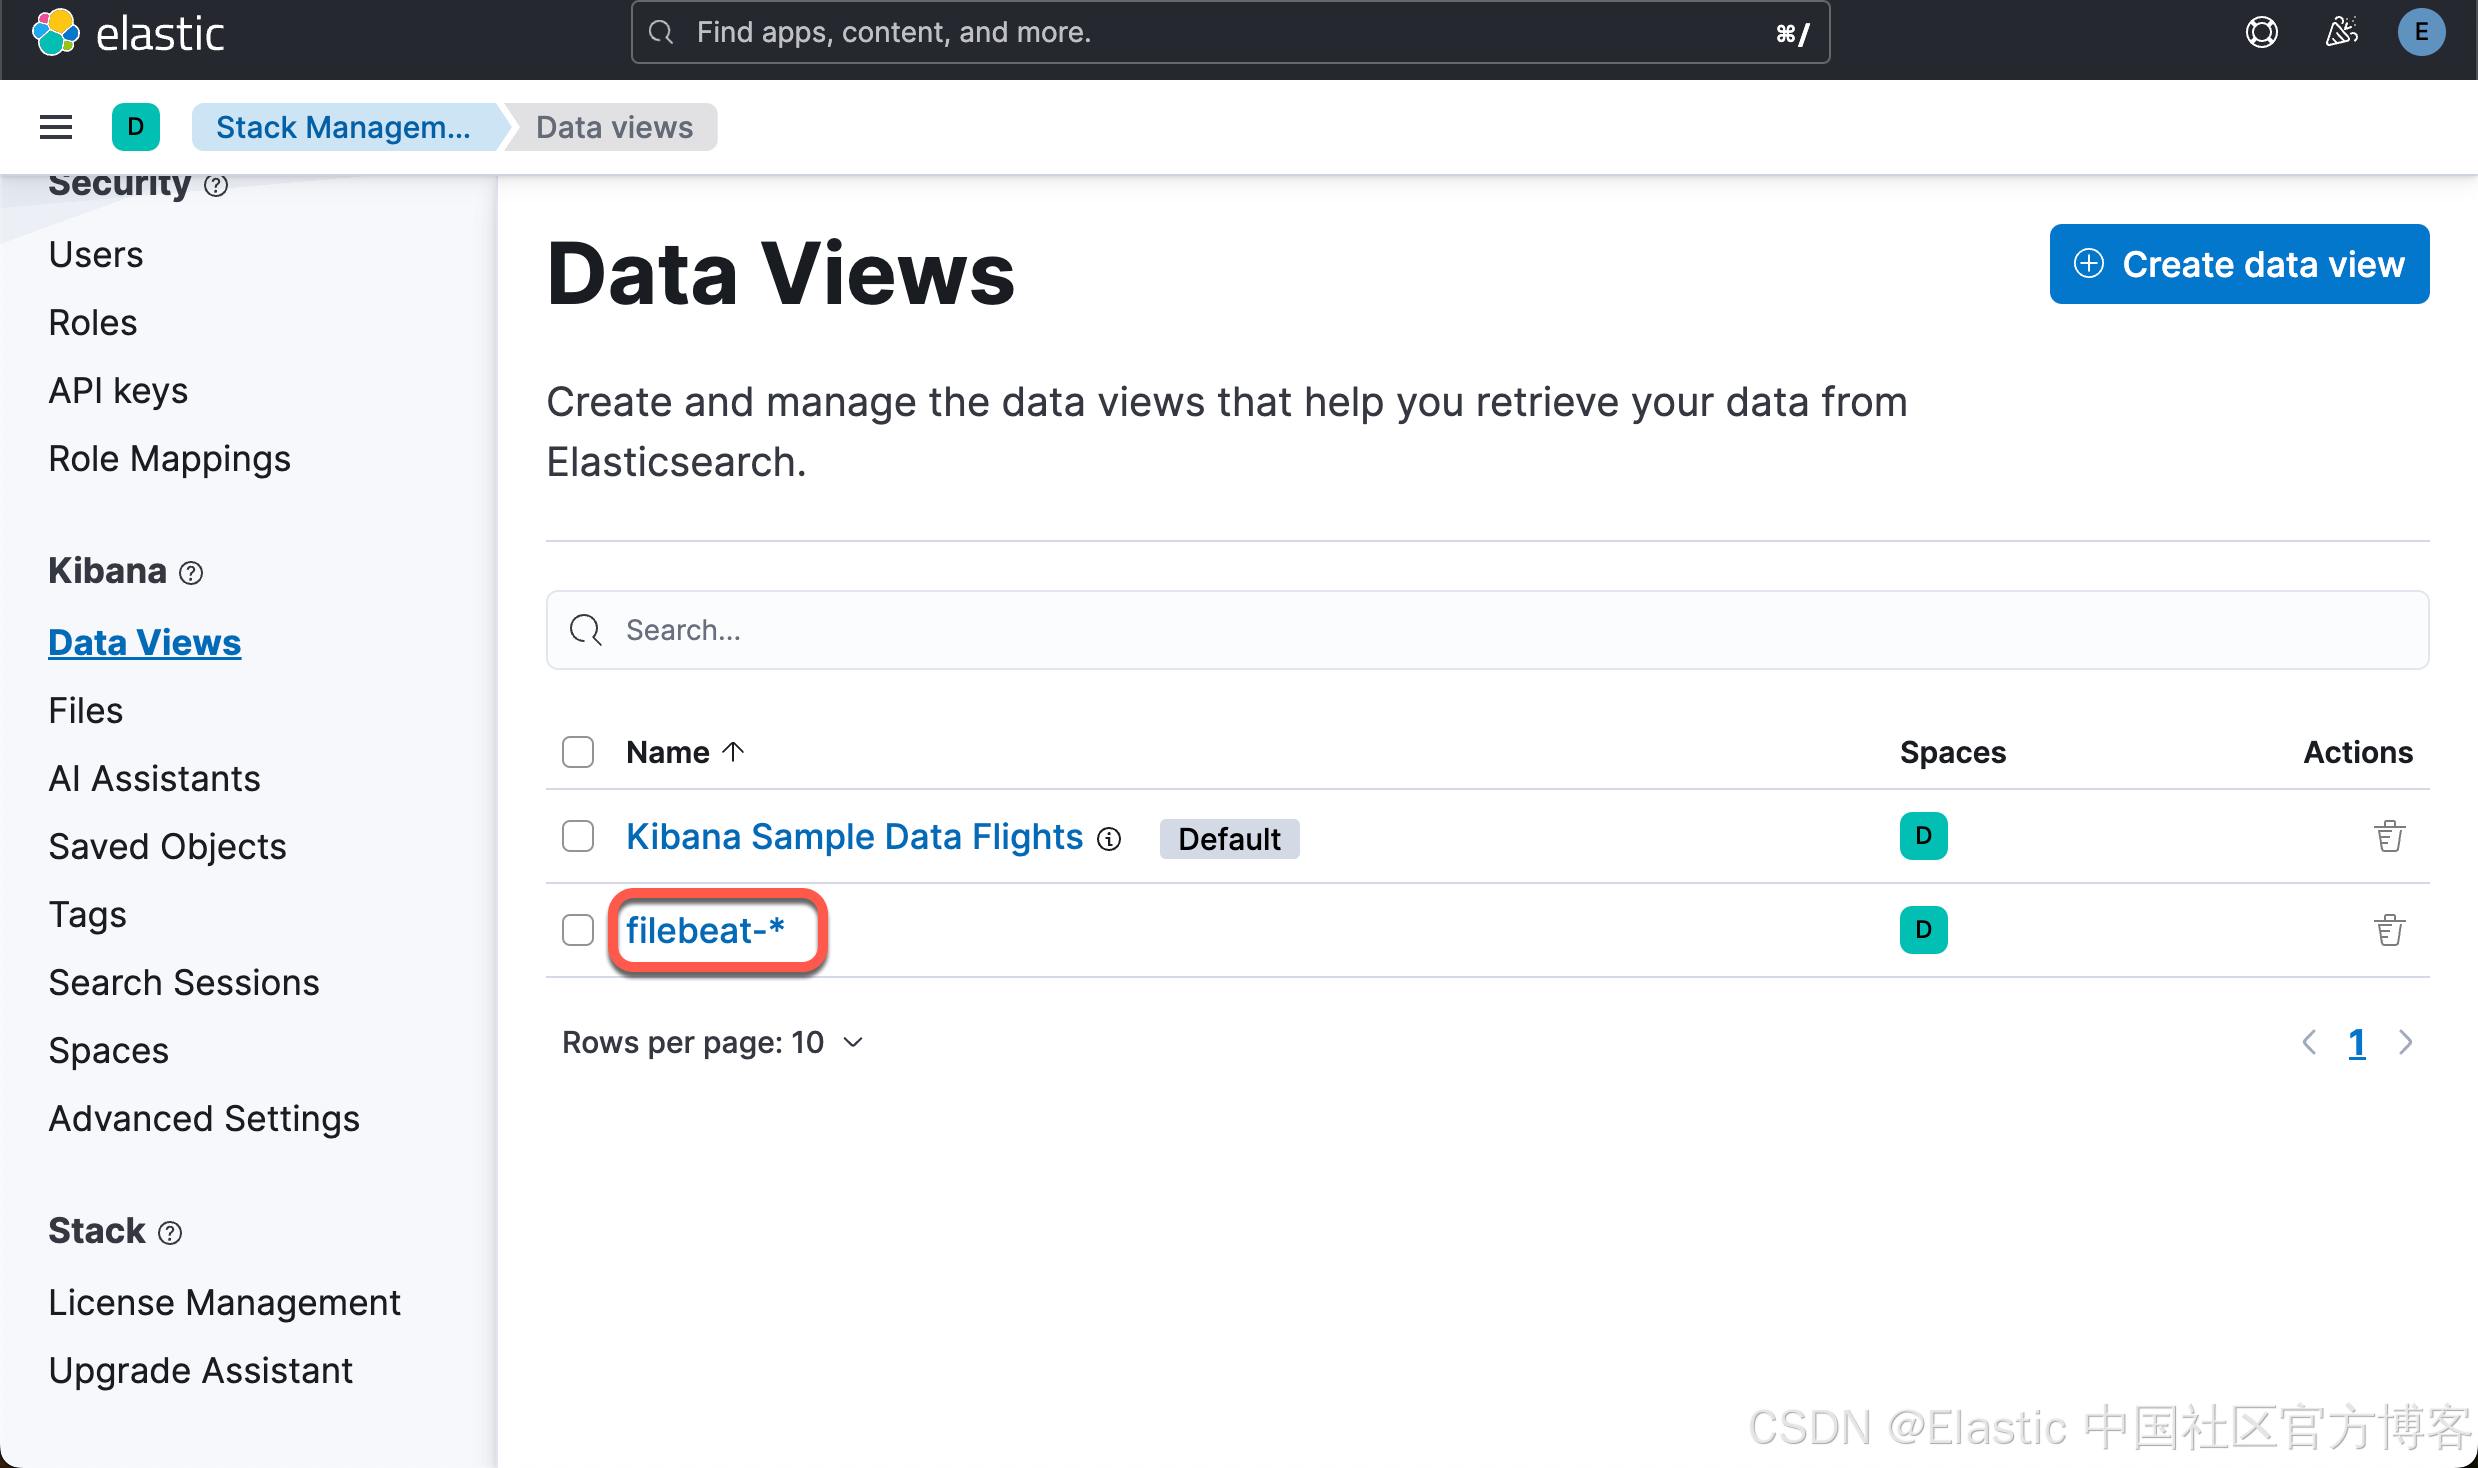This screenshot has width=2478, height=1468.
Task: Check the filebeat-* row checkbox
Action: pyautogui.click(x=578, y=930)
